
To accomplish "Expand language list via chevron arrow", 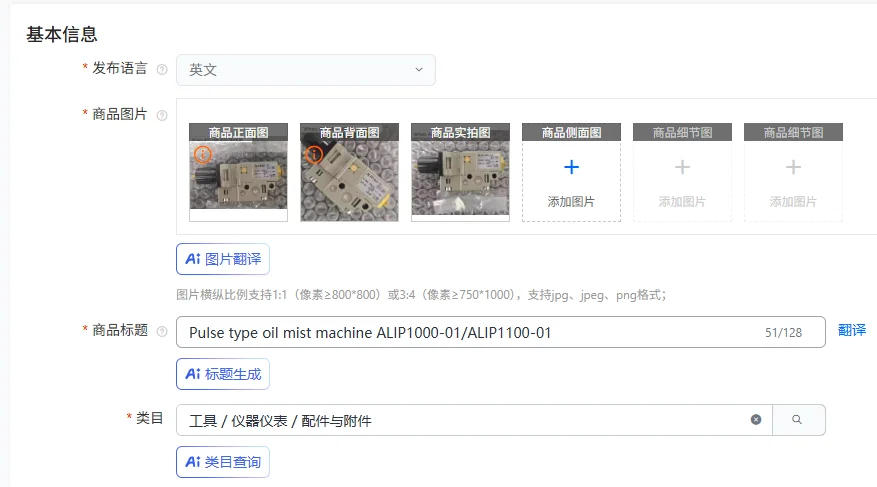I will [418, 70].
